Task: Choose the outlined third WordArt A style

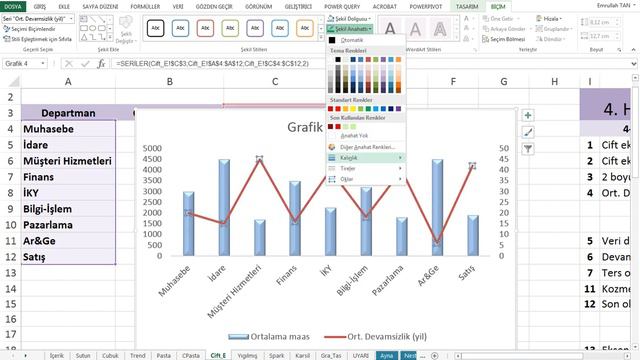Action: click(440, 29)
